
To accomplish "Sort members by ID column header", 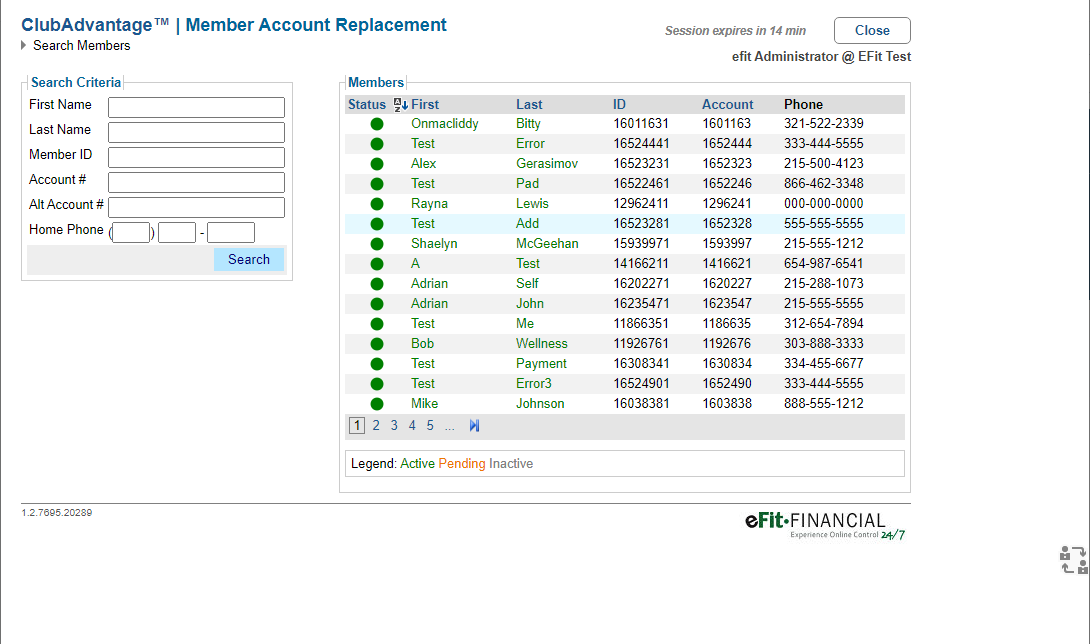I will pyautogui.click(x=619, y=104).
